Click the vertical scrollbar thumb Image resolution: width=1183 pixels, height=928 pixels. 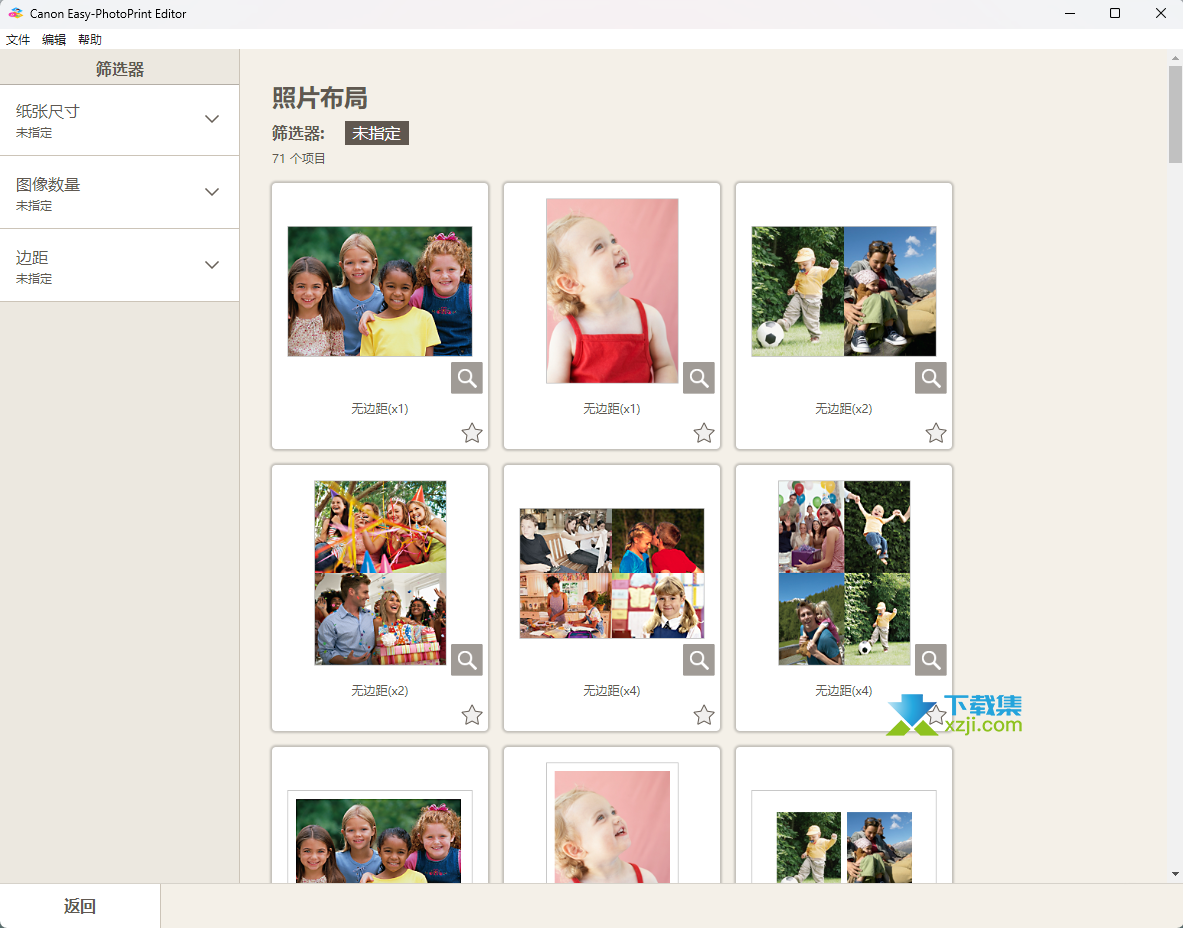coord(1175,114)
